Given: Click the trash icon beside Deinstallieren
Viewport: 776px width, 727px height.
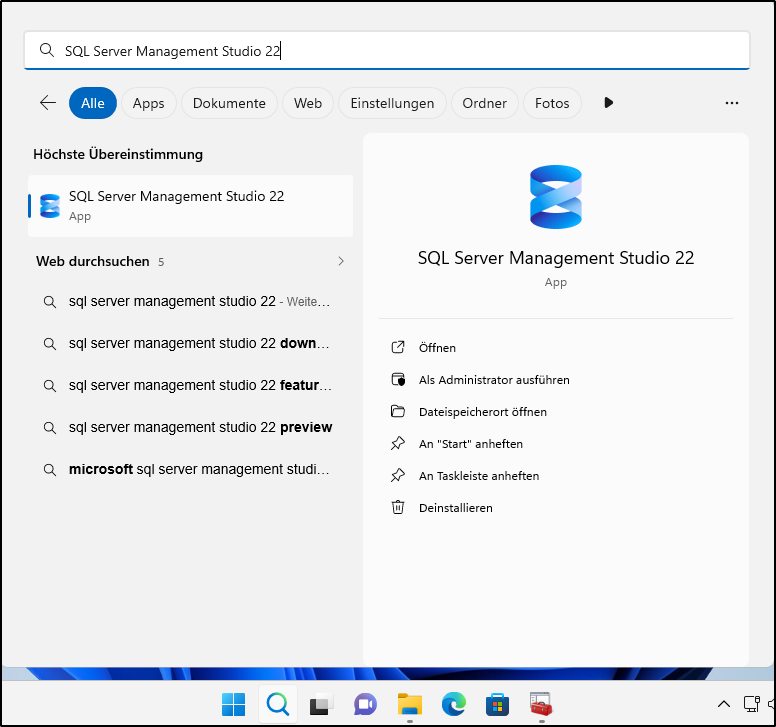Looking at the screenshot, I should [x=398, y=507].
